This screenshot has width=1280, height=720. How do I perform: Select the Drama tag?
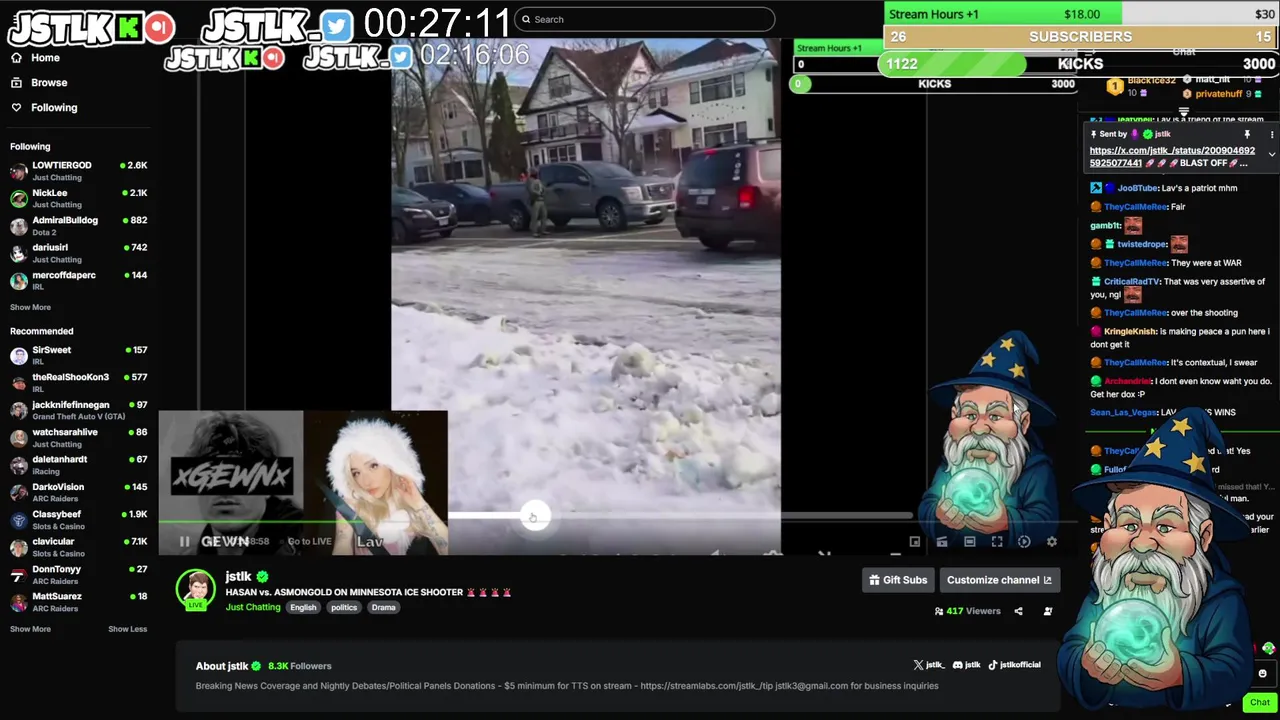[384, 608]
